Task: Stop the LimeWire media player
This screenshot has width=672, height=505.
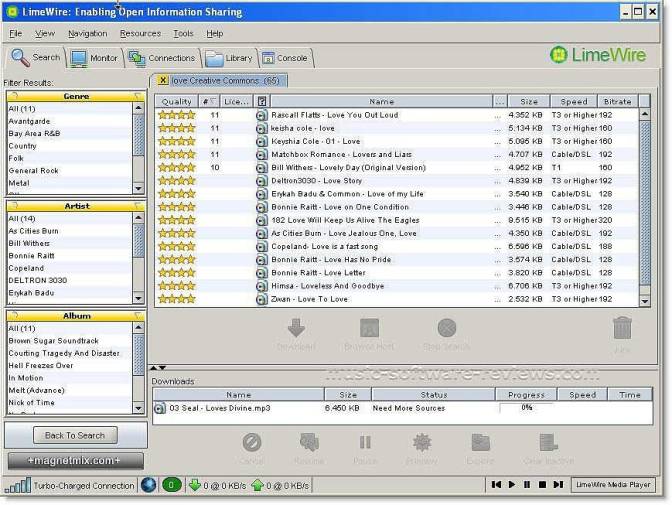Action: point(542,484)
